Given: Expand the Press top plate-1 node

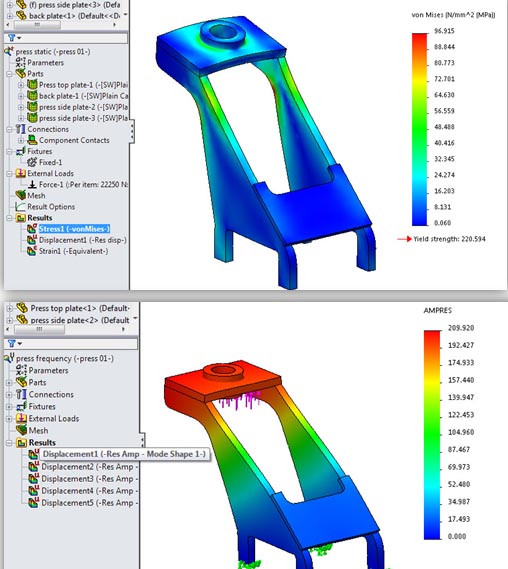Looking at the screenshot, I should 21,85.
